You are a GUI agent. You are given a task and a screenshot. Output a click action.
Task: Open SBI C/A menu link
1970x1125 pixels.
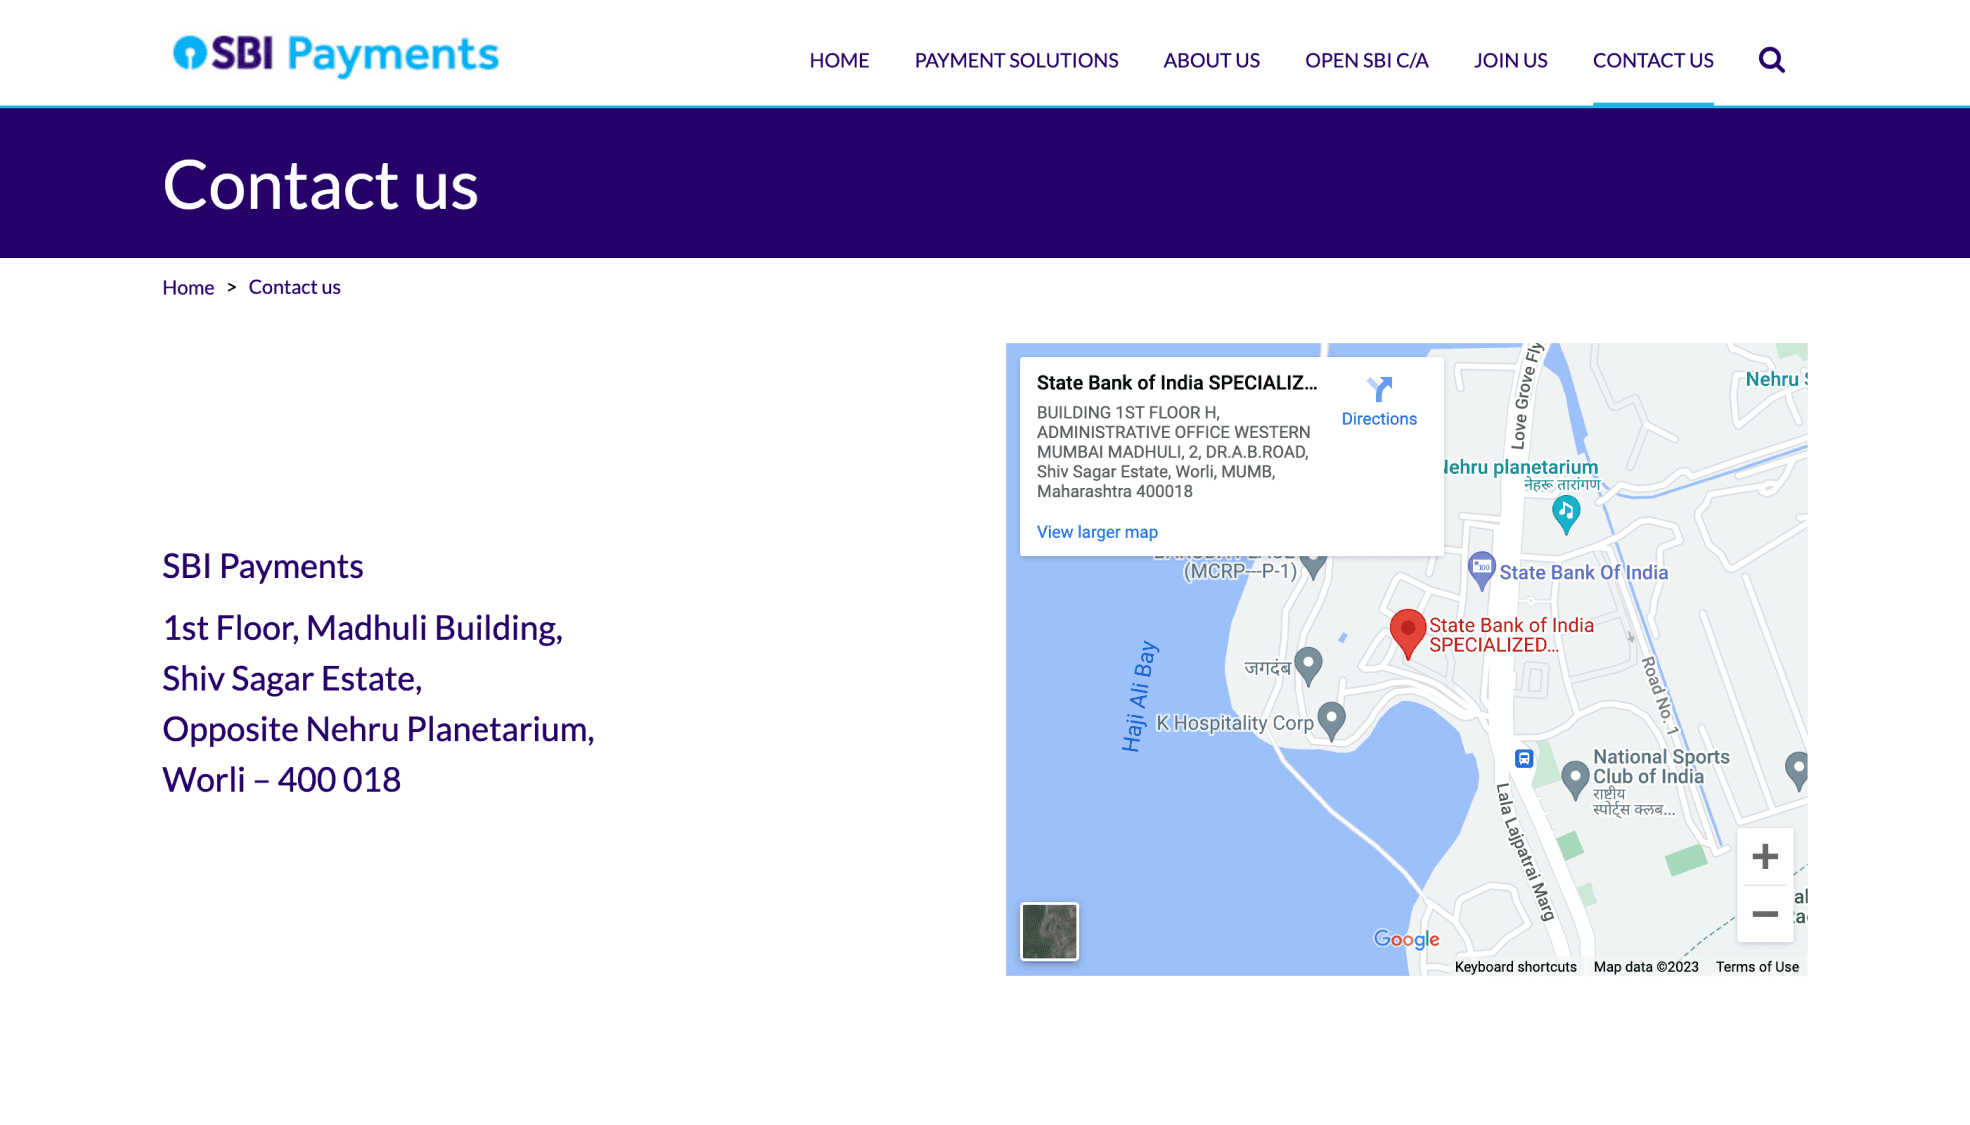click(x=1366, y=60)
